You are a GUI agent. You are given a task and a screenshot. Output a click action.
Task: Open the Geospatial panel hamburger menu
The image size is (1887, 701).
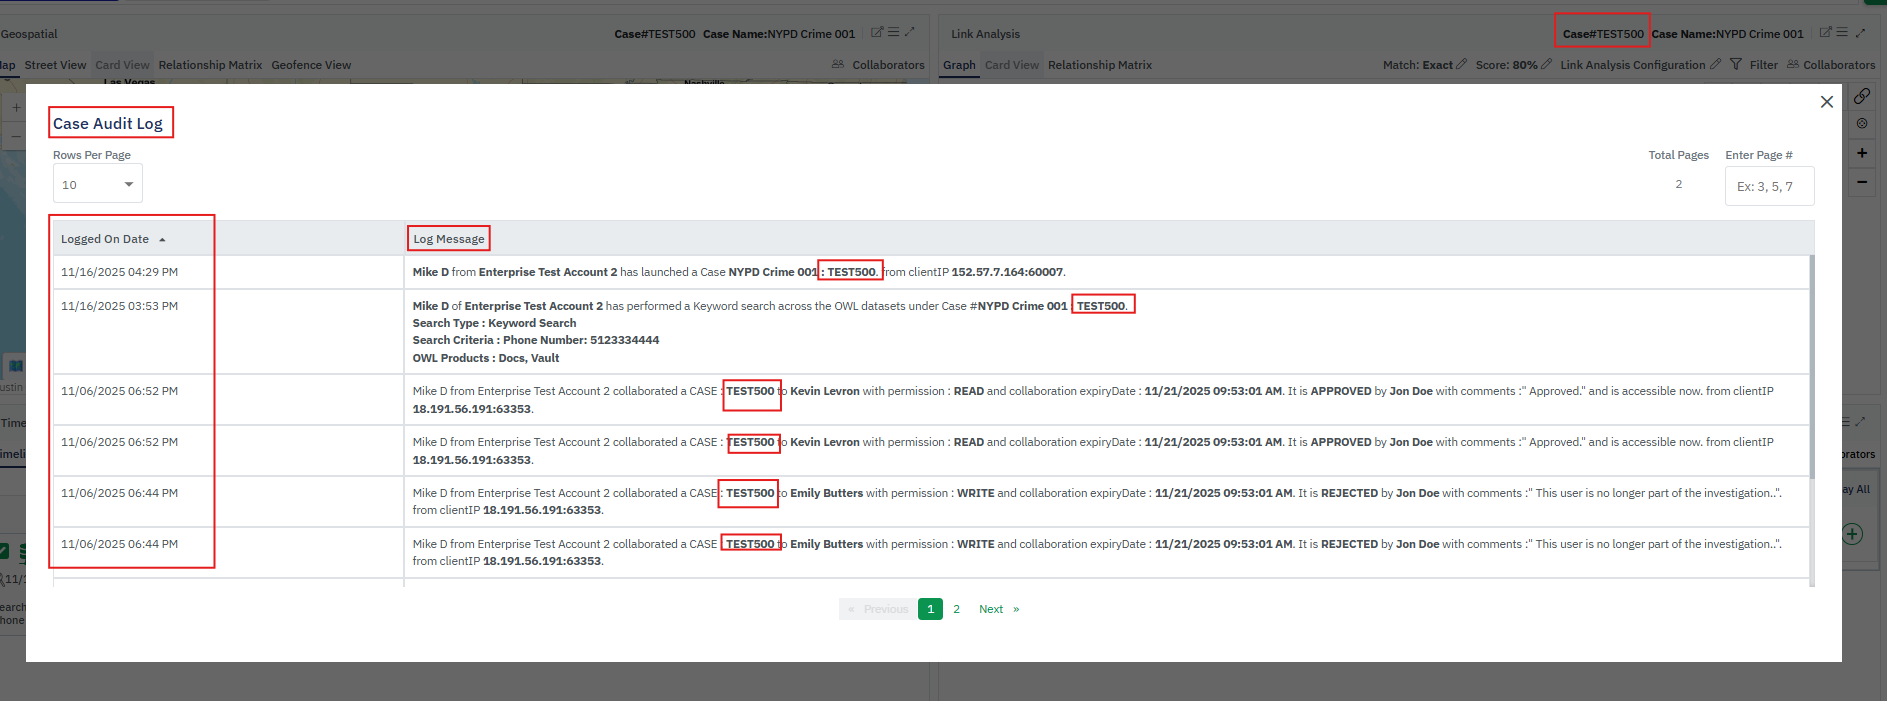(894, 33)
